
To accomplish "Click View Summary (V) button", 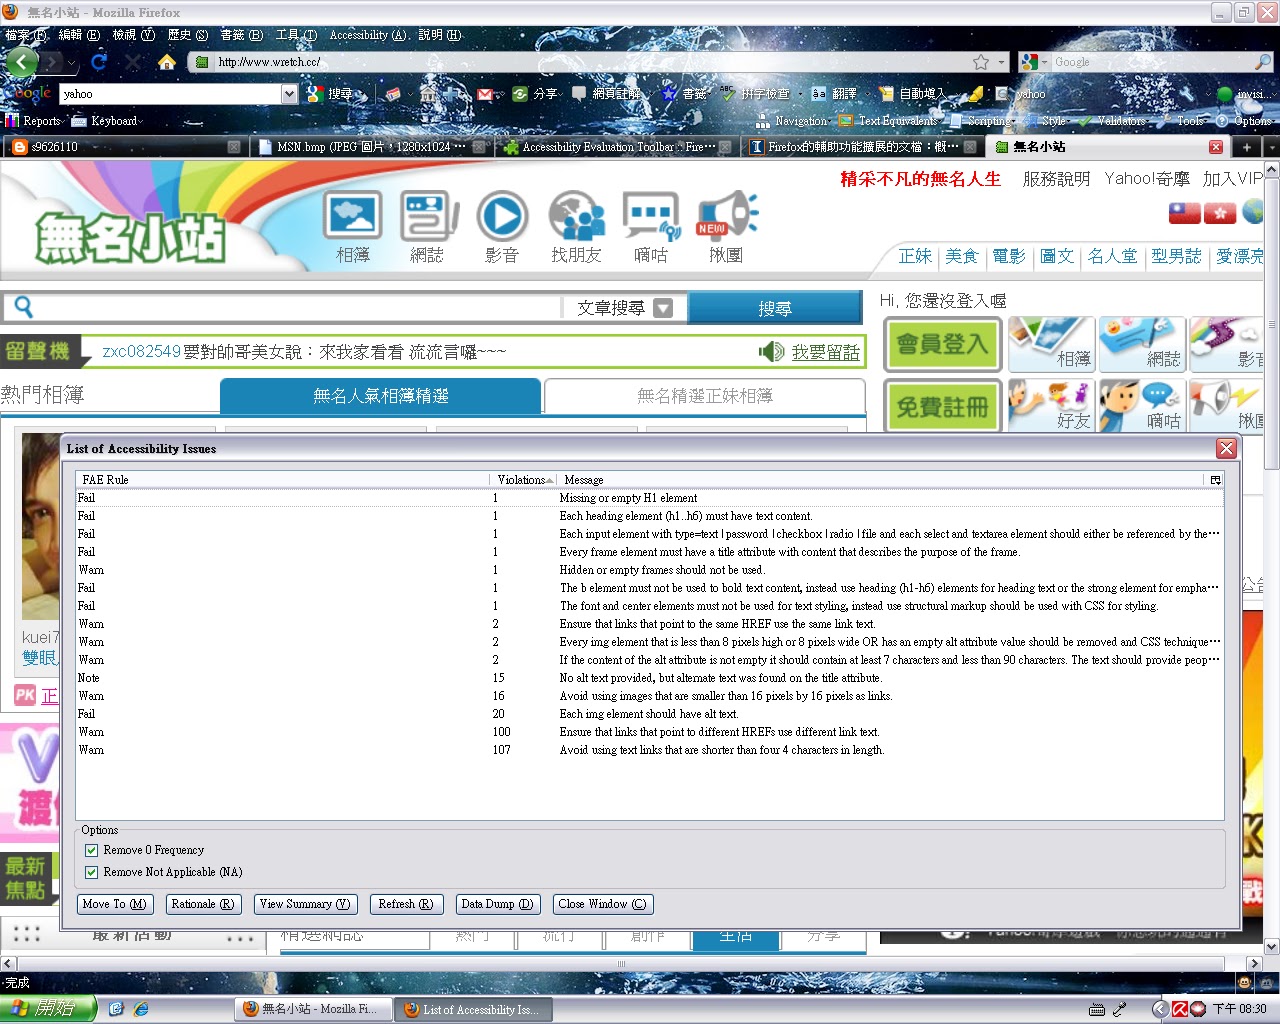I will coord(305,904).
